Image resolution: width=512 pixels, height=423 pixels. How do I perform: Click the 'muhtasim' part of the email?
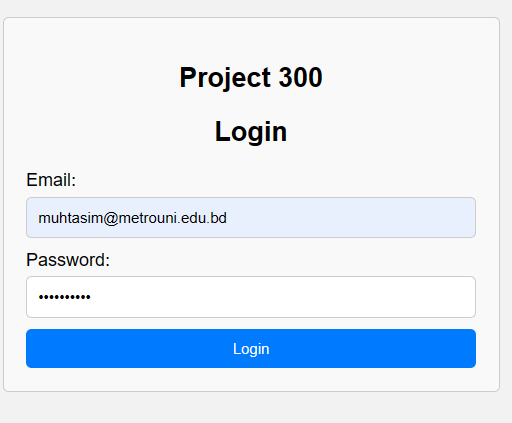tap(71, 218)
